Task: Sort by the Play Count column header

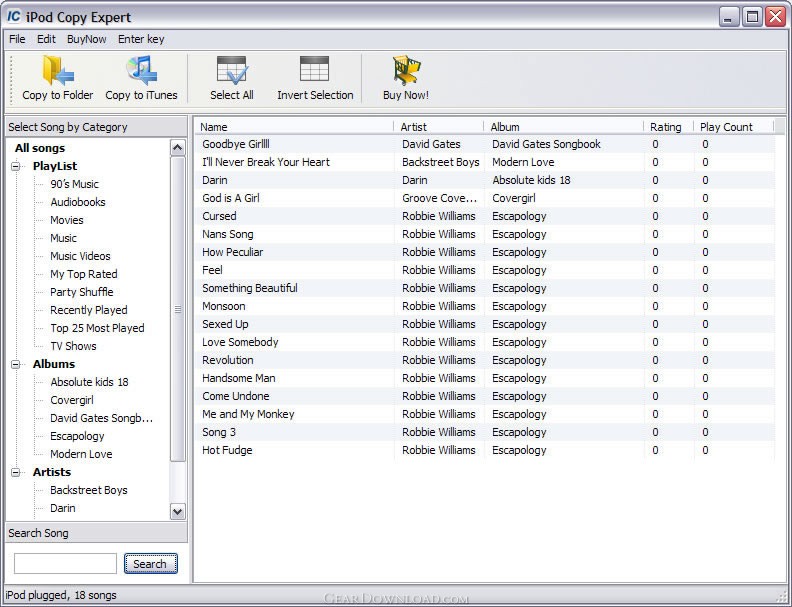Action: (733, 127)
